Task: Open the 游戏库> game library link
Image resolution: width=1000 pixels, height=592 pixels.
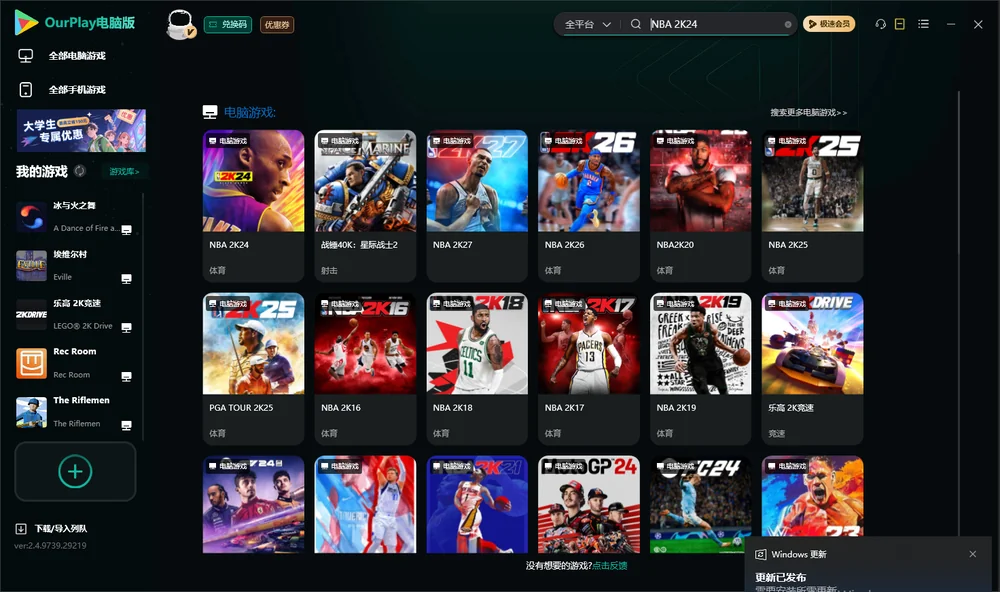Action: (124, 171)
